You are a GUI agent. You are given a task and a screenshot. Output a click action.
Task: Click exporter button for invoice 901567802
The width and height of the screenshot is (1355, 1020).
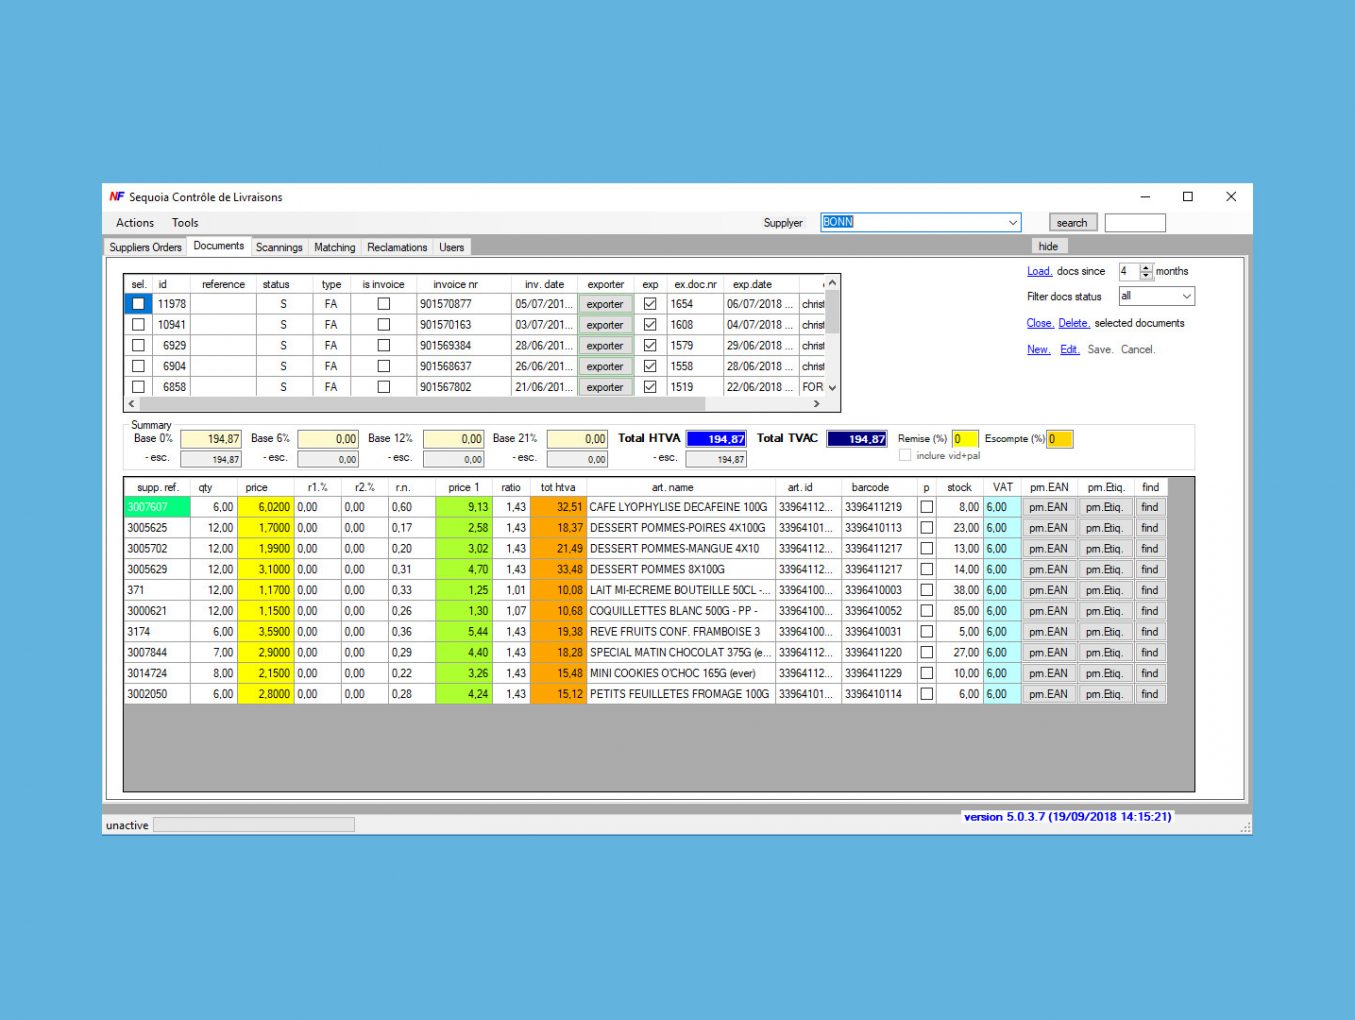point(605,387)
